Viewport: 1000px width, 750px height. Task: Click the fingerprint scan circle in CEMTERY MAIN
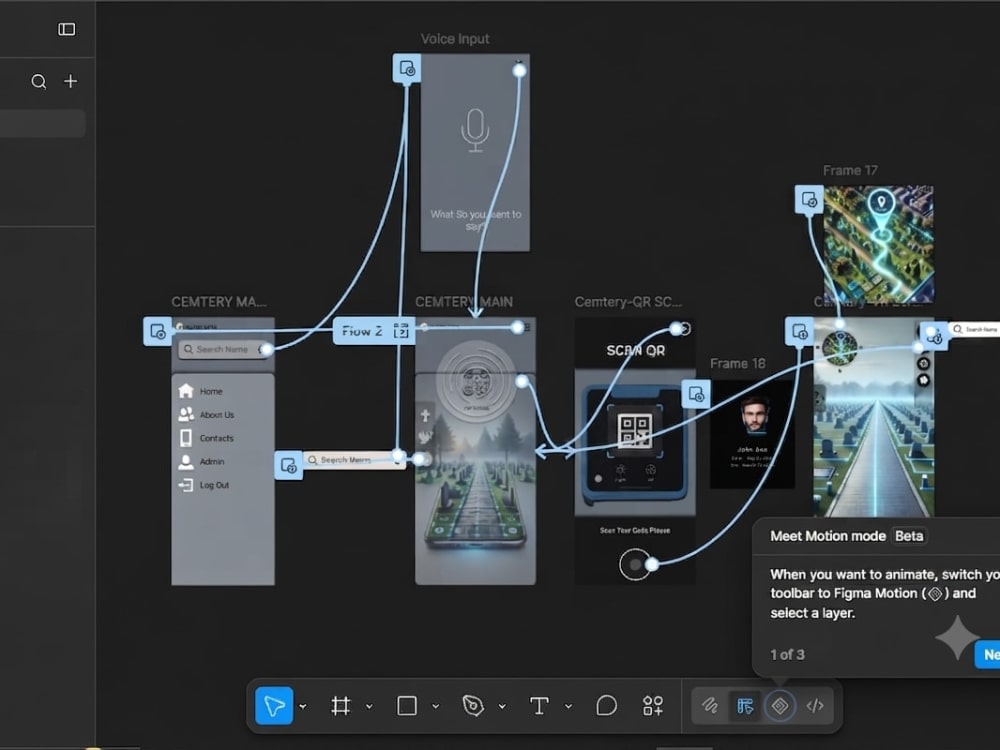[475, 382]
